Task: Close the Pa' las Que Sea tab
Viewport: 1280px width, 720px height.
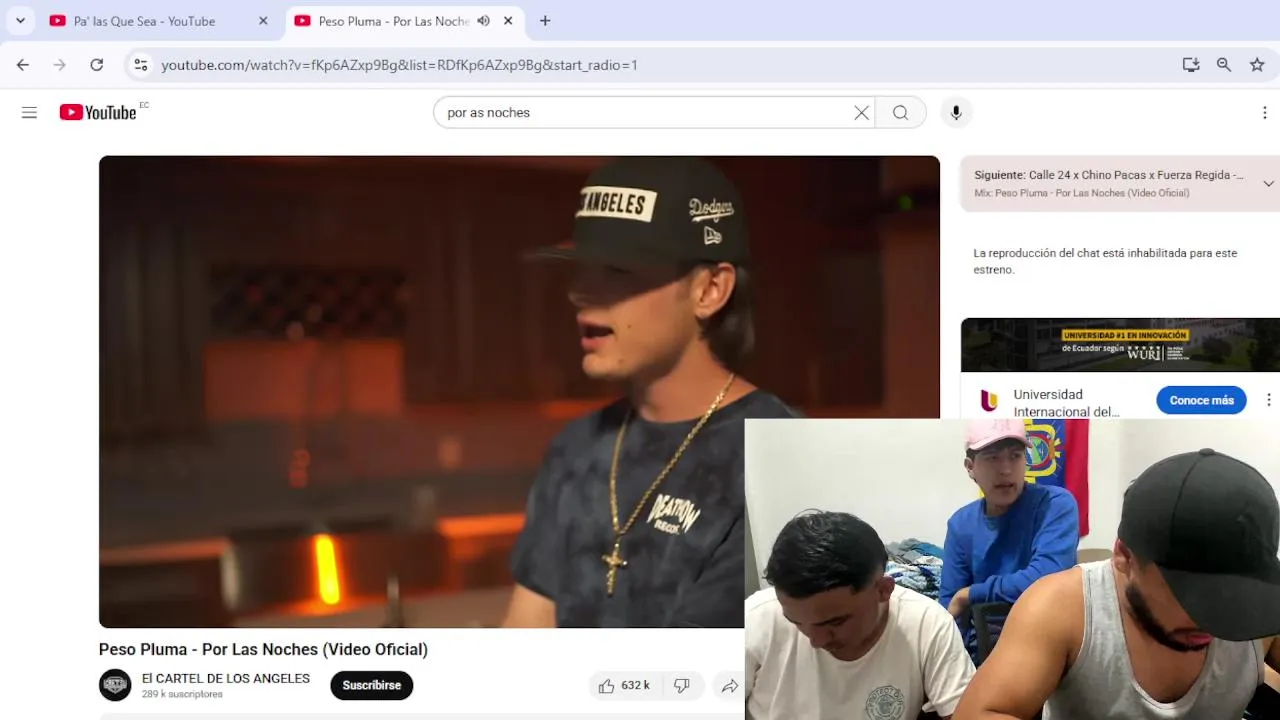Action: [263, 21]
